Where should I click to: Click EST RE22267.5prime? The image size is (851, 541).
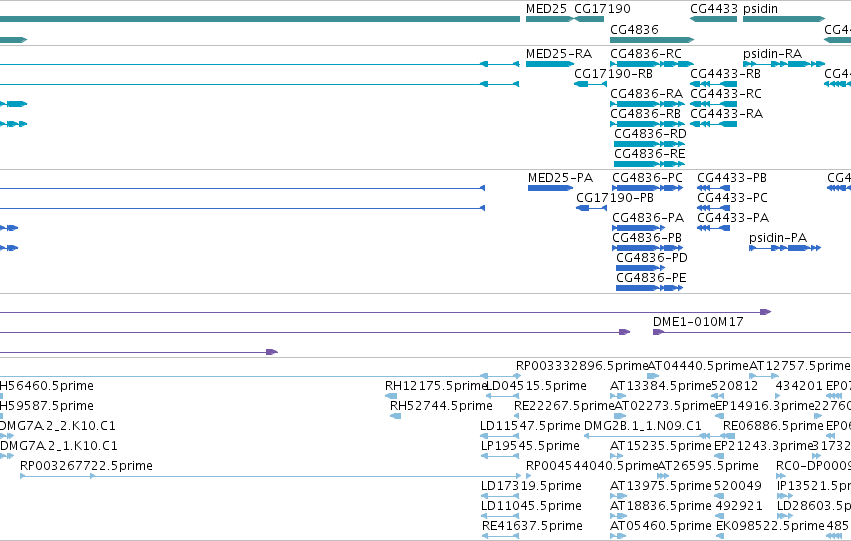point(564,406)
